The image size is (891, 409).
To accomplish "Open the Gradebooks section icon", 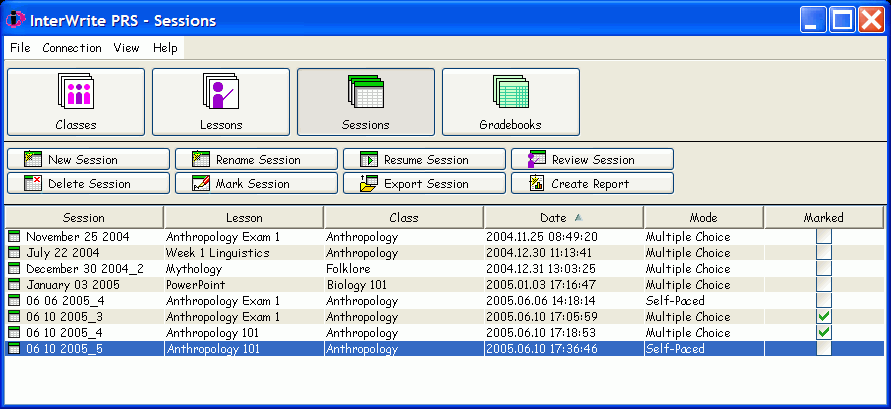I will (x=511, y=91).
